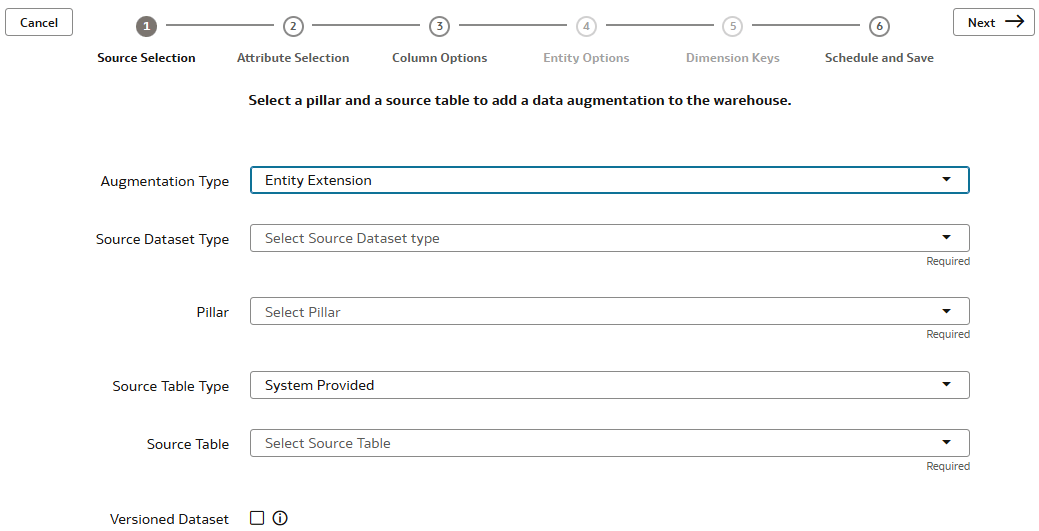
Task: Open the Augmentation Type dropdown
Action: point(608,180)
